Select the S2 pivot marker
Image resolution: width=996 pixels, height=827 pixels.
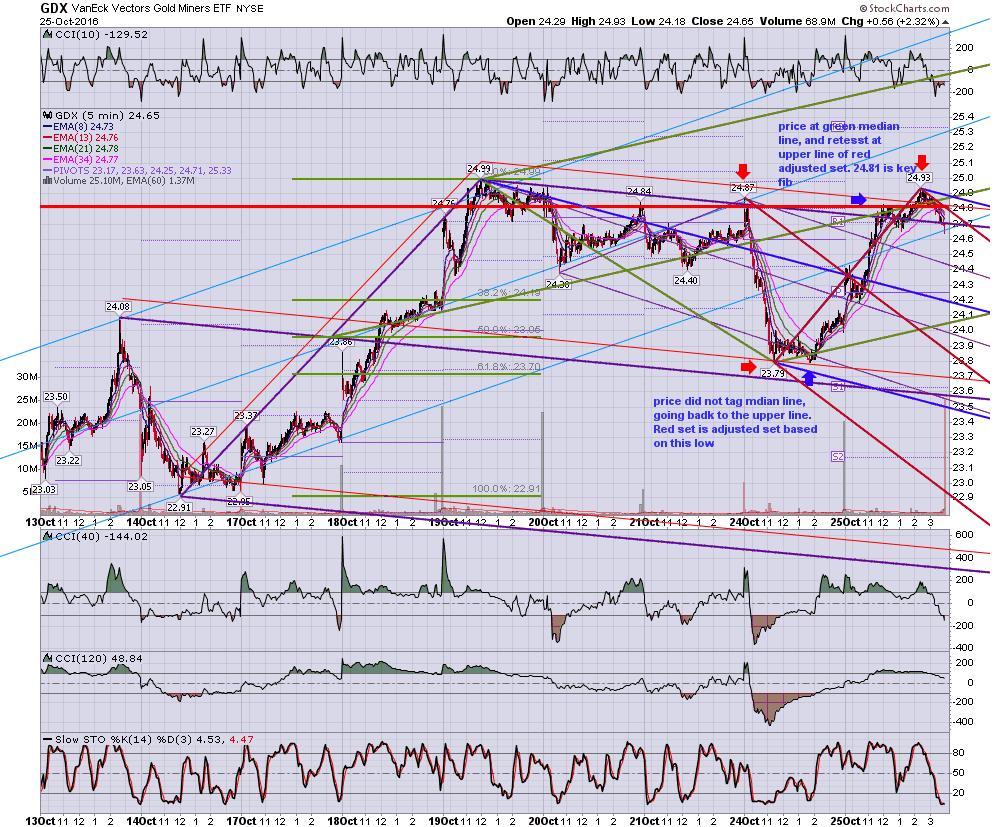click(x=838, y=456)
